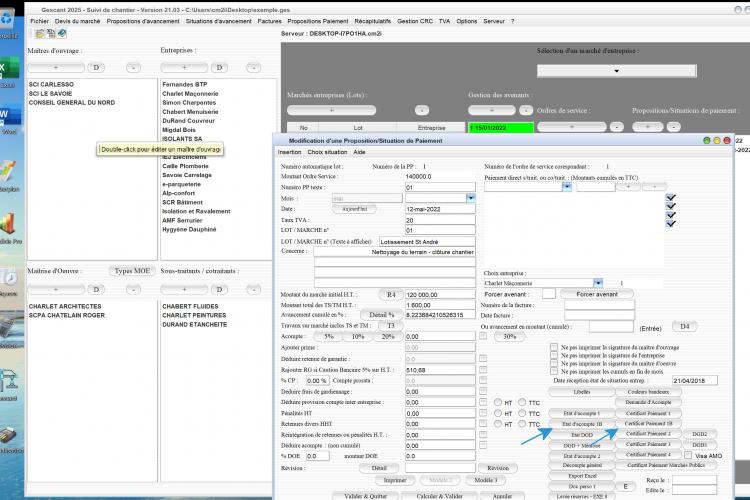This screenshot has height=500, width=750.
Task: Click the '+' button under Sous-traitants / cotraitants
Action: [184, 289]
